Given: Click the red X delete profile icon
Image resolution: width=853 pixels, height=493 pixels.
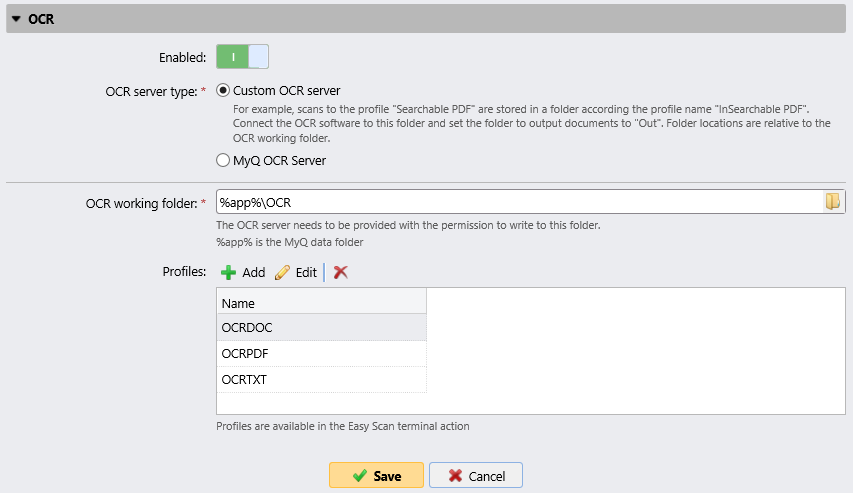Looking at the screenshot, I should point(341,273).
